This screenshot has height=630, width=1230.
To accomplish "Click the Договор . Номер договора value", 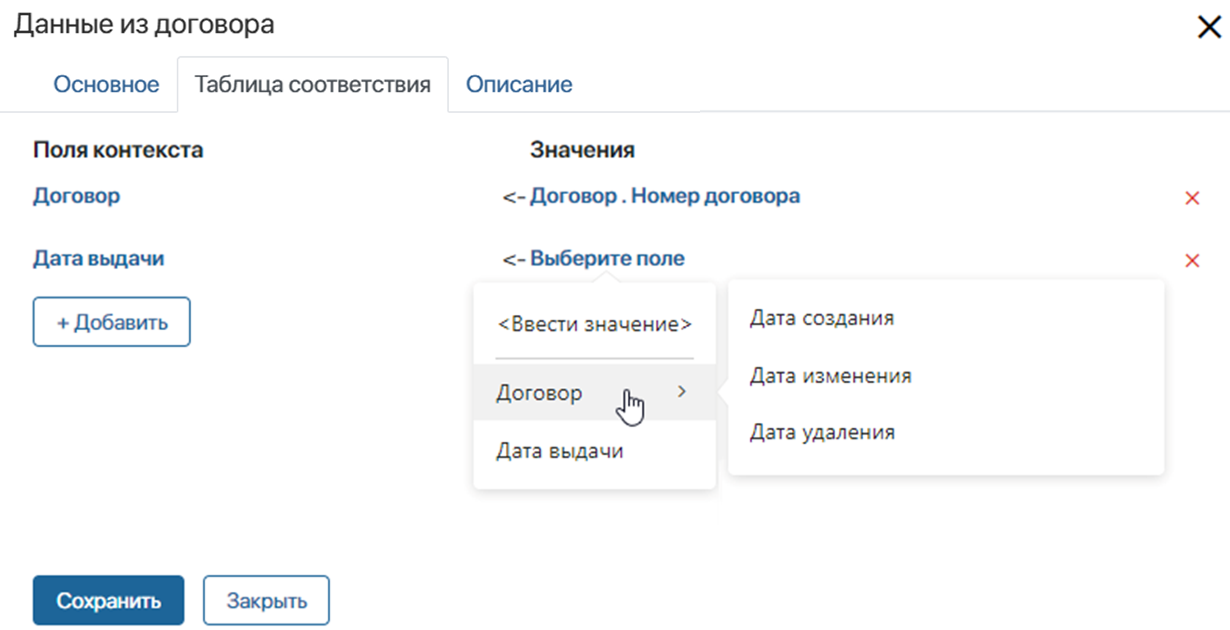I will pos(664,196).
